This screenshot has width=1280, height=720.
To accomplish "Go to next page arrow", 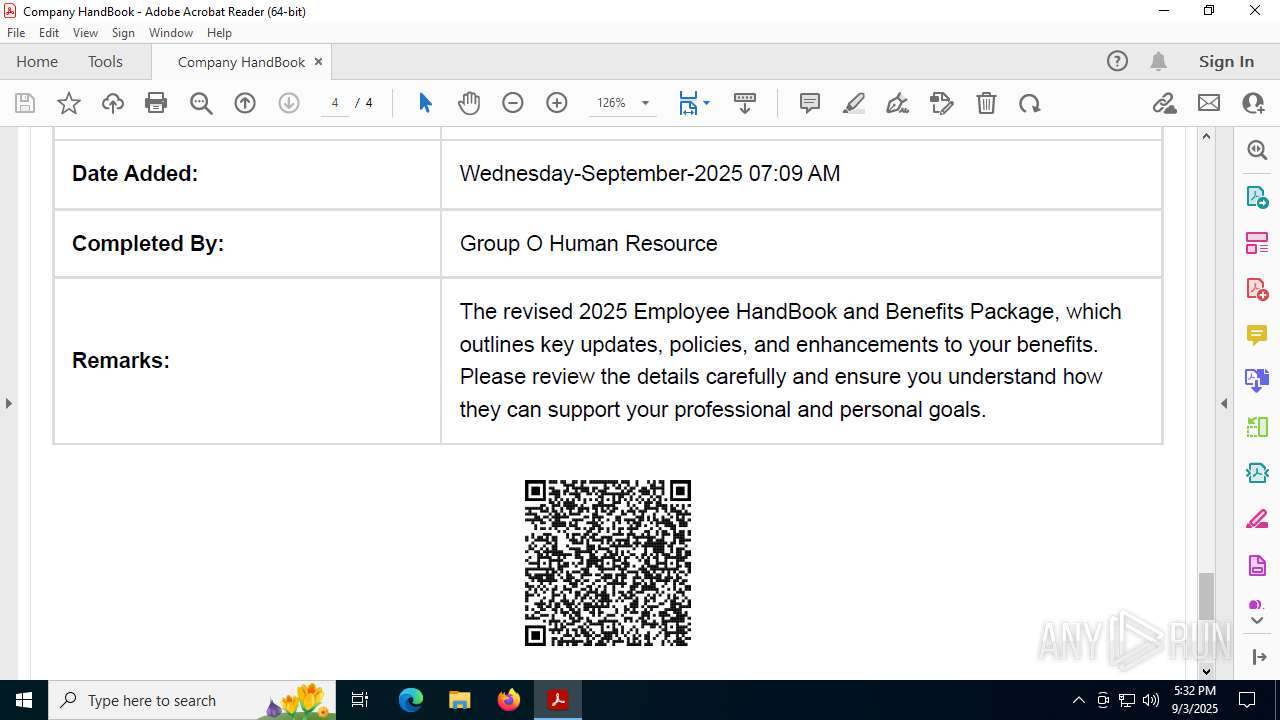I will click(289, 103).
